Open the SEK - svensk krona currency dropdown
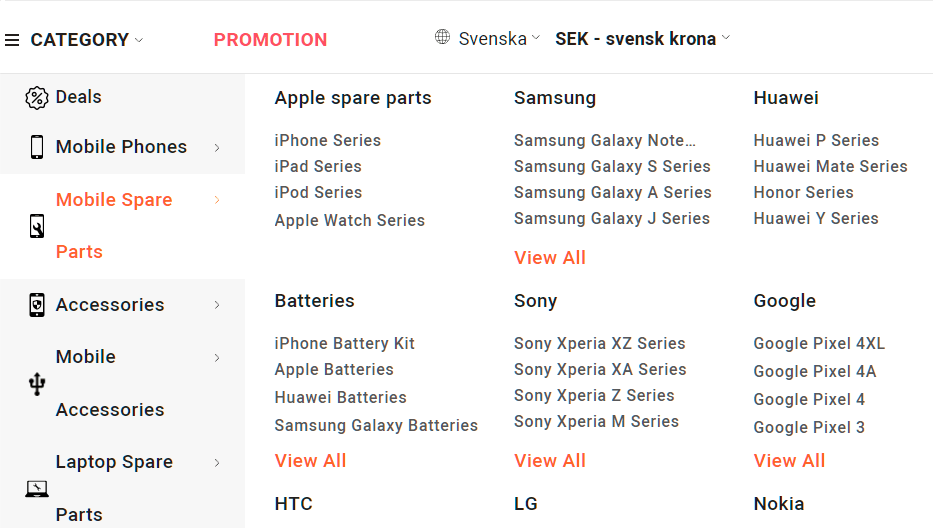The height and width of the screenshot is (529, 934). pyautogui.click(x=642, y=39)
